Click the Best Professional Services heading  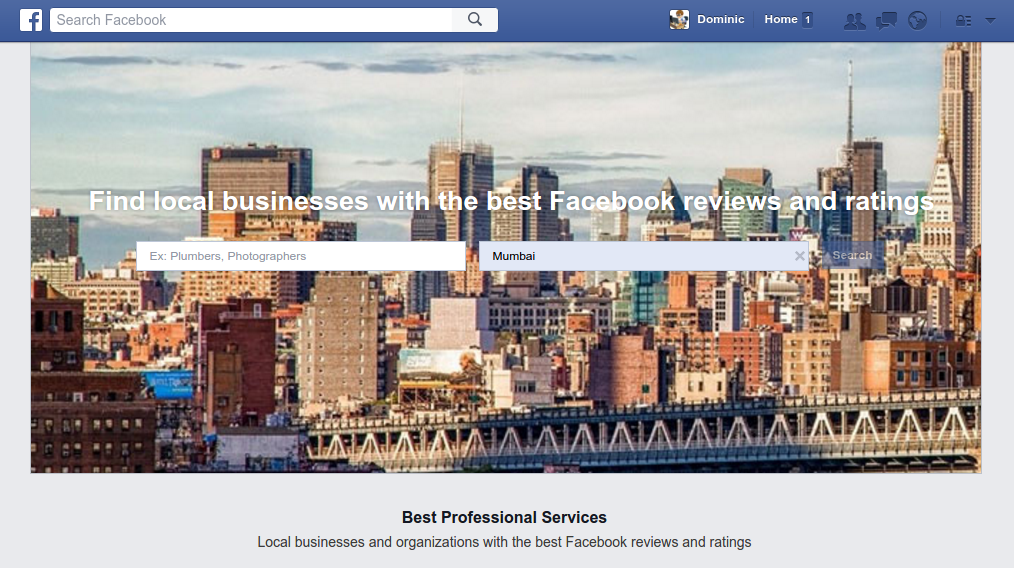pyautogui.click(x=504, y=518)
